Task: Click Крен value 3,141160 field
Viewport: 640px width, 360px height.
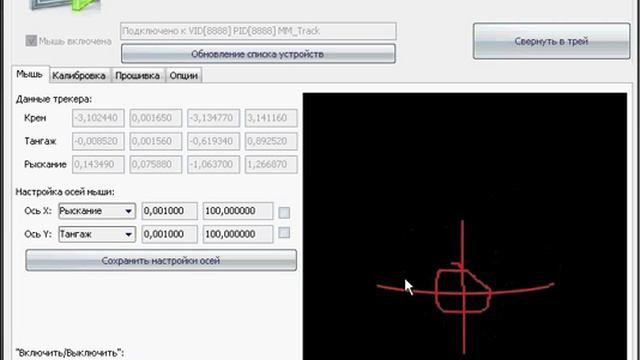Action: click(x=271, y=118)
